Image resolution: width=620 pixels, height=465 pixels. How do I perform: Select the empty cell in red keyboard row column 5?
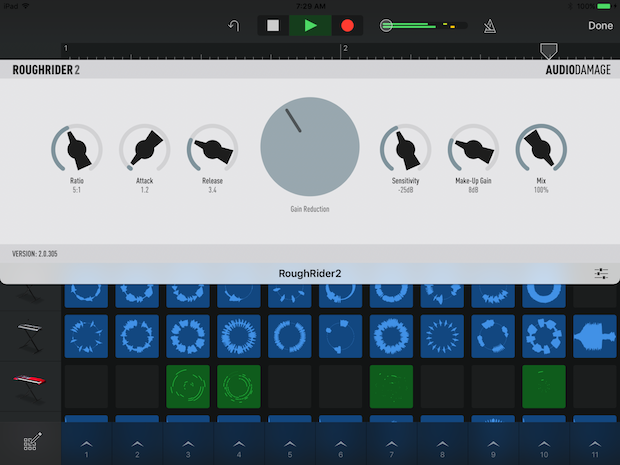(290, 387)
